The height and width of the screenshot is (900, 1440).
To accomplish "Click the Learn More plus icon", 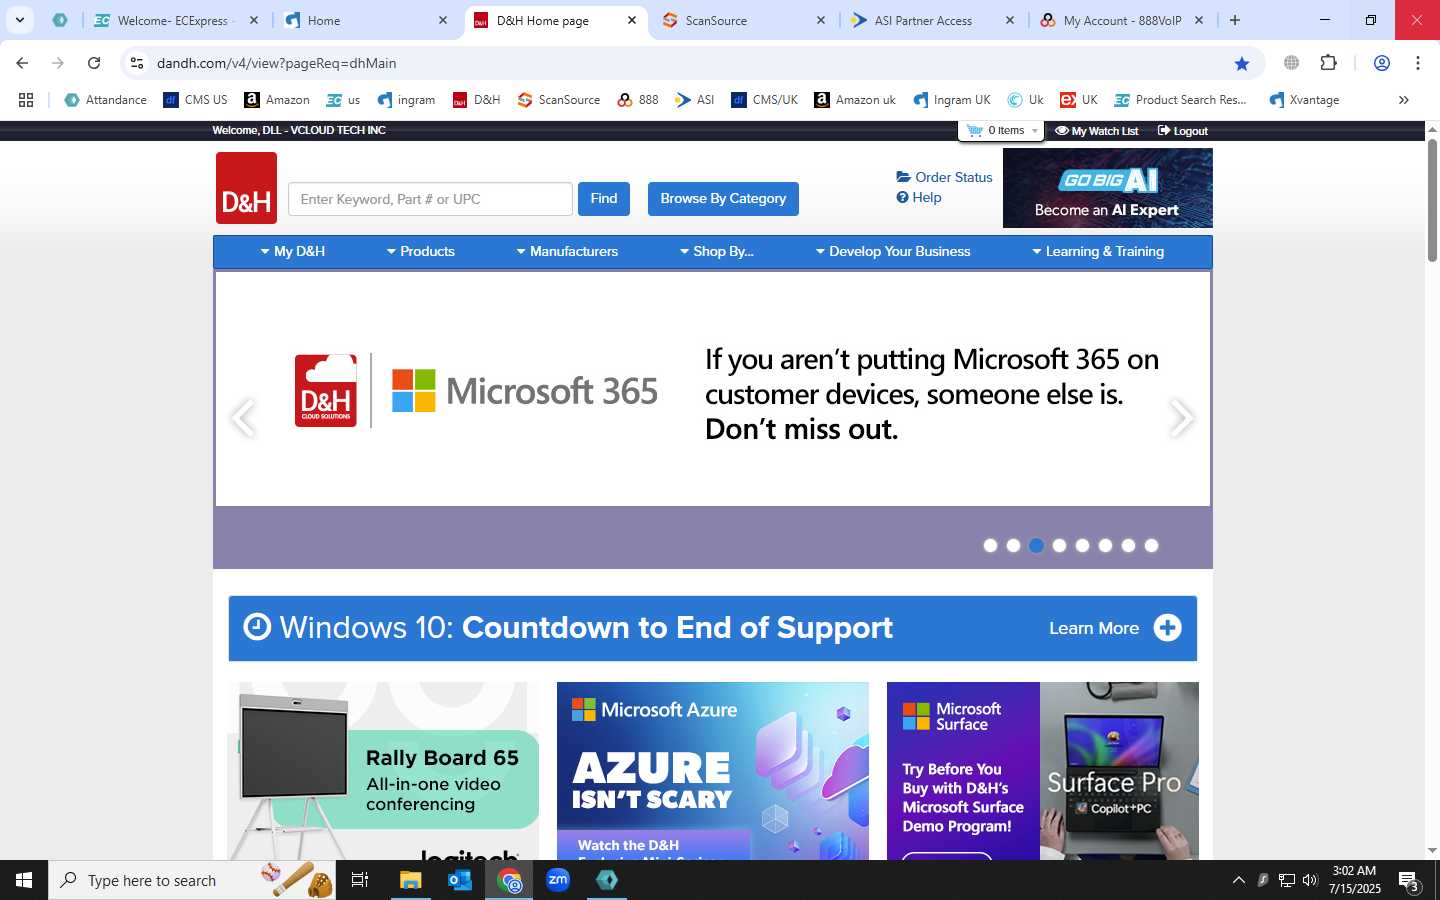I will coord(1167,628).
